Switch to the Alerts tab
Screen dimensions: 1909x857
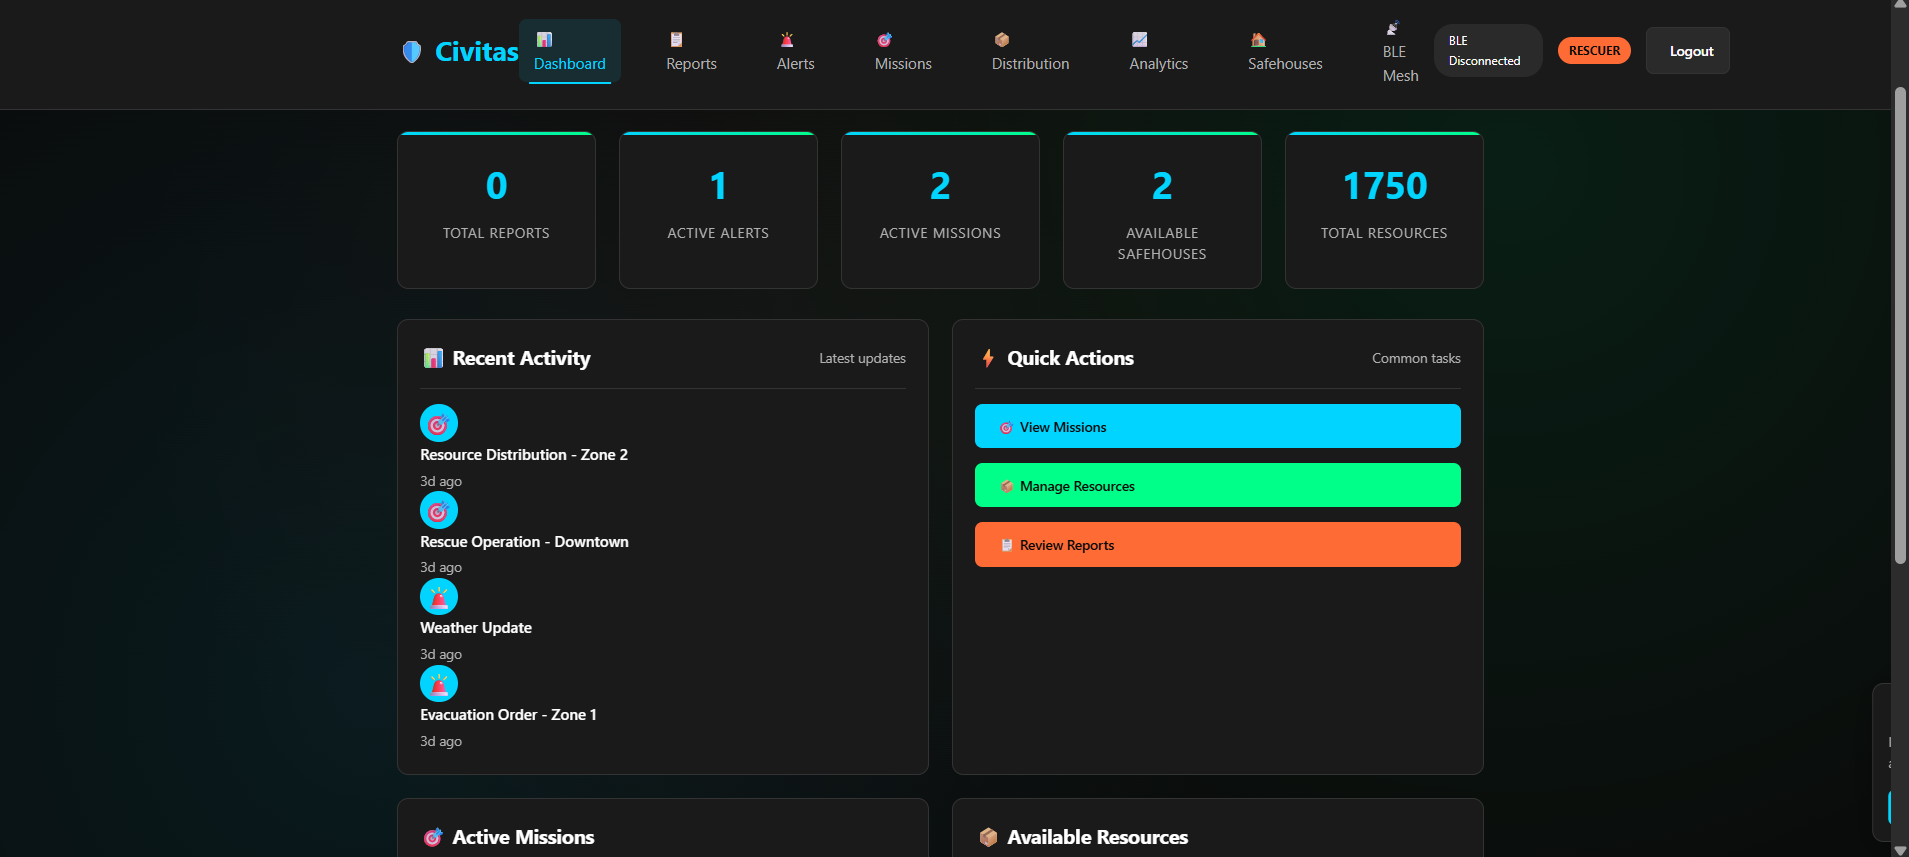click(x=796, y=51)
